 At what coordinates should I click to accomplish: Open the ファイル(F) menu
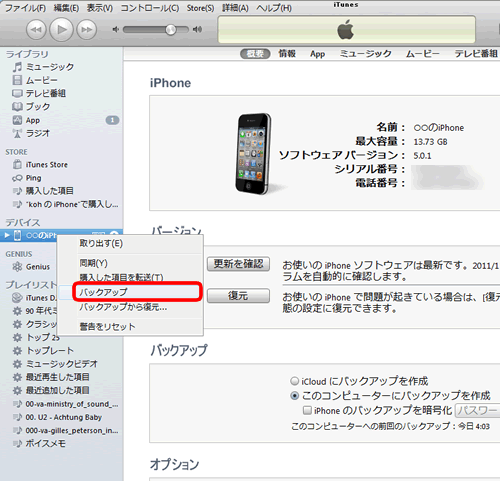pyautogui.click(x=25, y=8)
